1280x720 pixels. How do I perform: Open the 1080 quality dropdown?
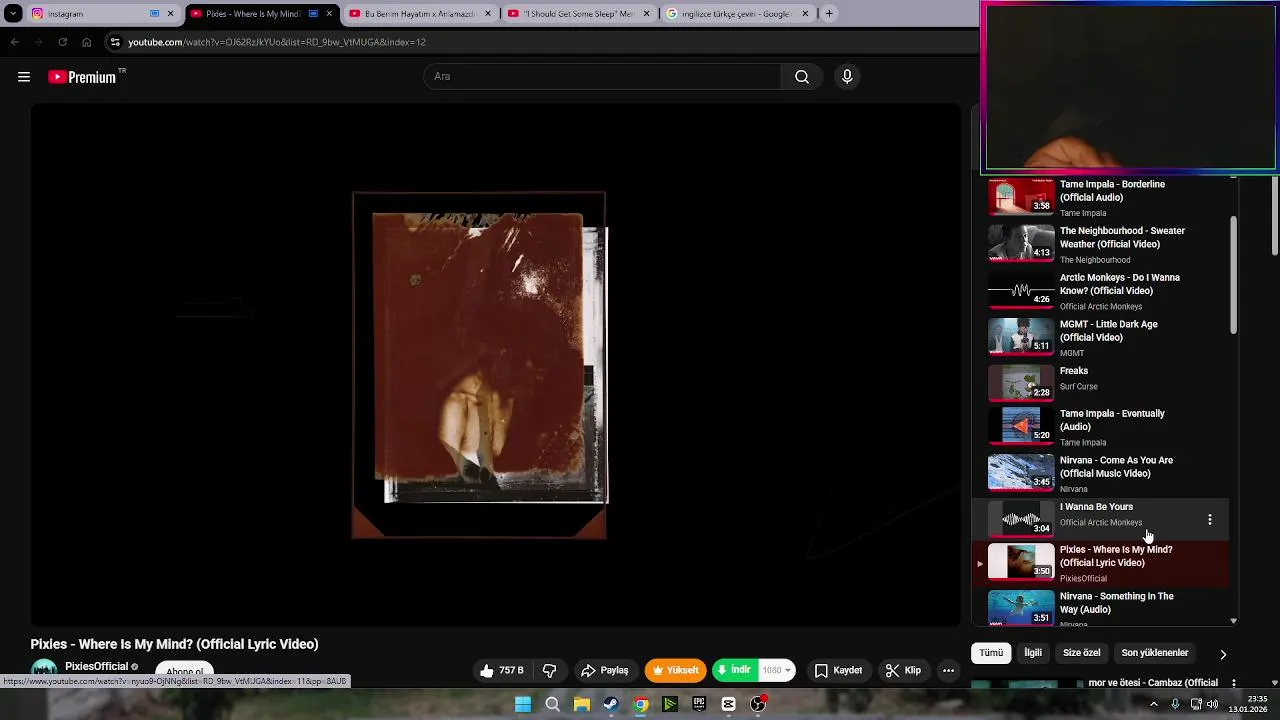pyautogui.click(x=777, y=670)
